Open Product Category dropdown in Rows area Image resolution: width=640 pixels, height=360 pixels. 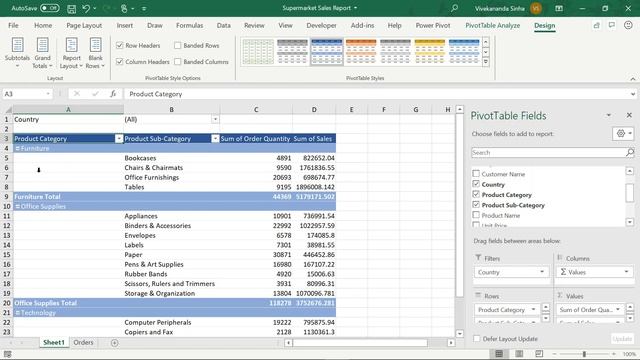[533, 309]
